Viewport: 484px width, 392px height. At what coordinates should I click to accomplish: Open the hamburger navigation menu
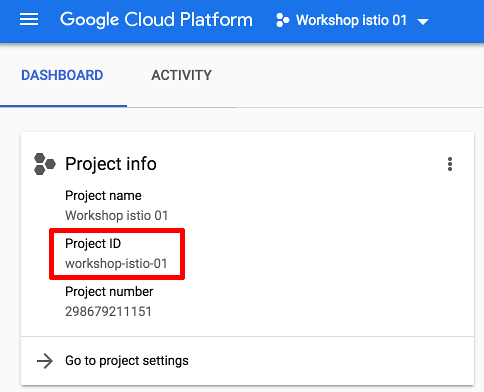tap(29, 19)
